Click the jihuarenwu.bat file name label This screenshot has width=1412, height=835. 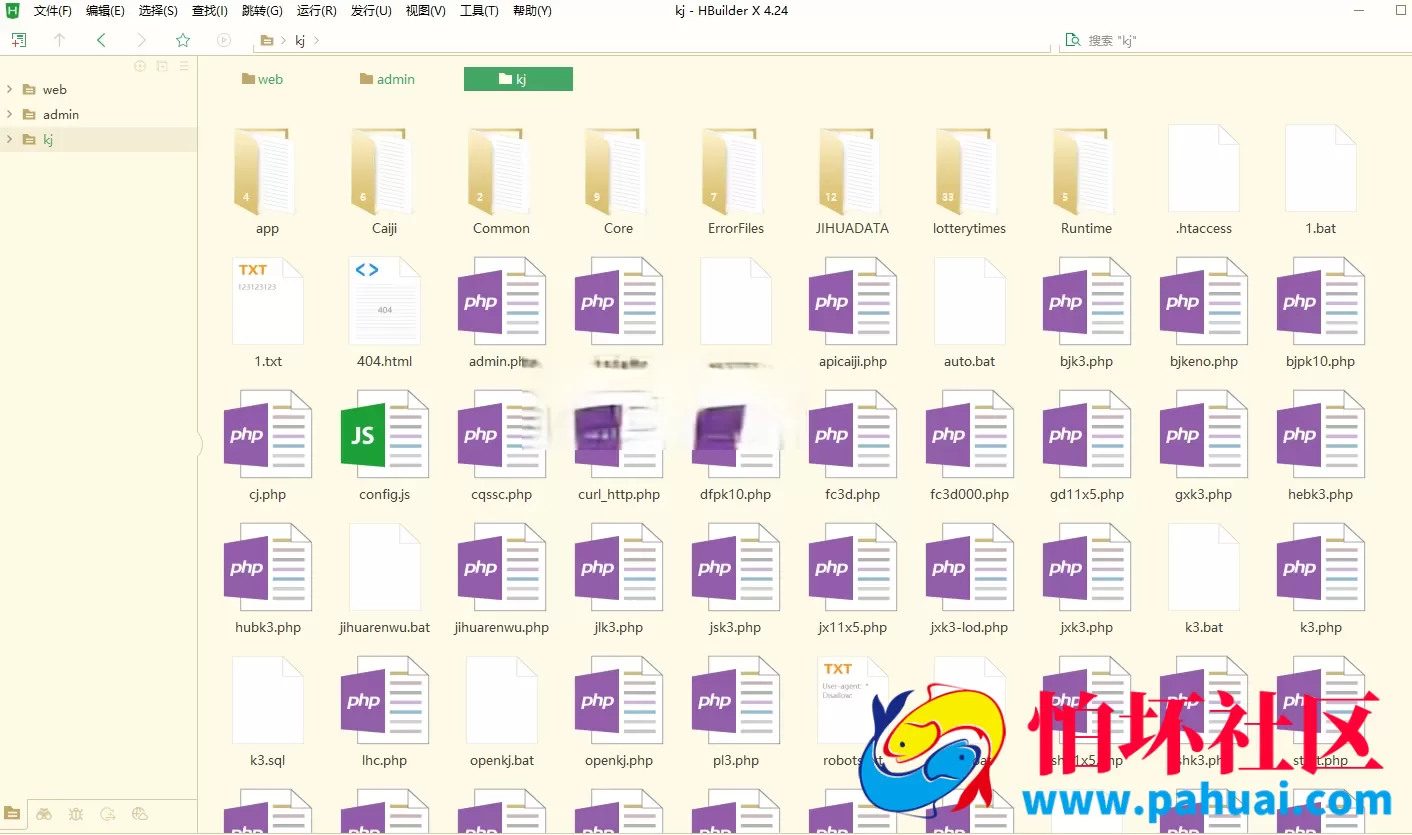[x=384, y=627]
